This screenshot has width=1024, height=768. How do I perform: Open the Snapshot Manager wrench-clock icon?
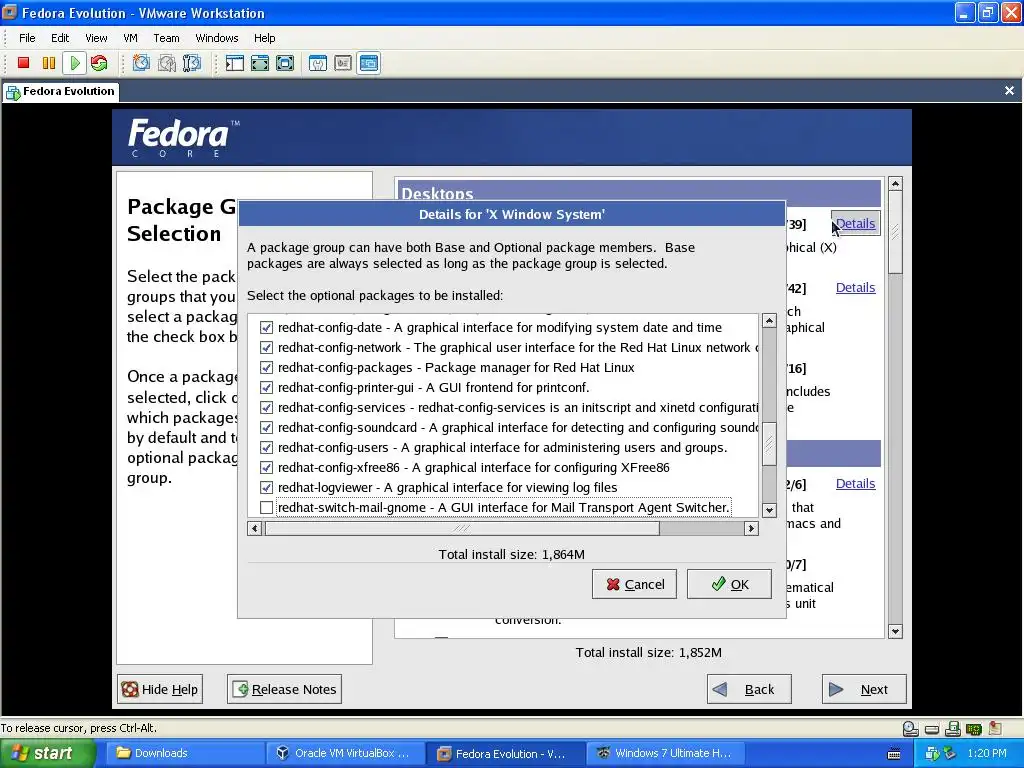(x=192, y=63)
